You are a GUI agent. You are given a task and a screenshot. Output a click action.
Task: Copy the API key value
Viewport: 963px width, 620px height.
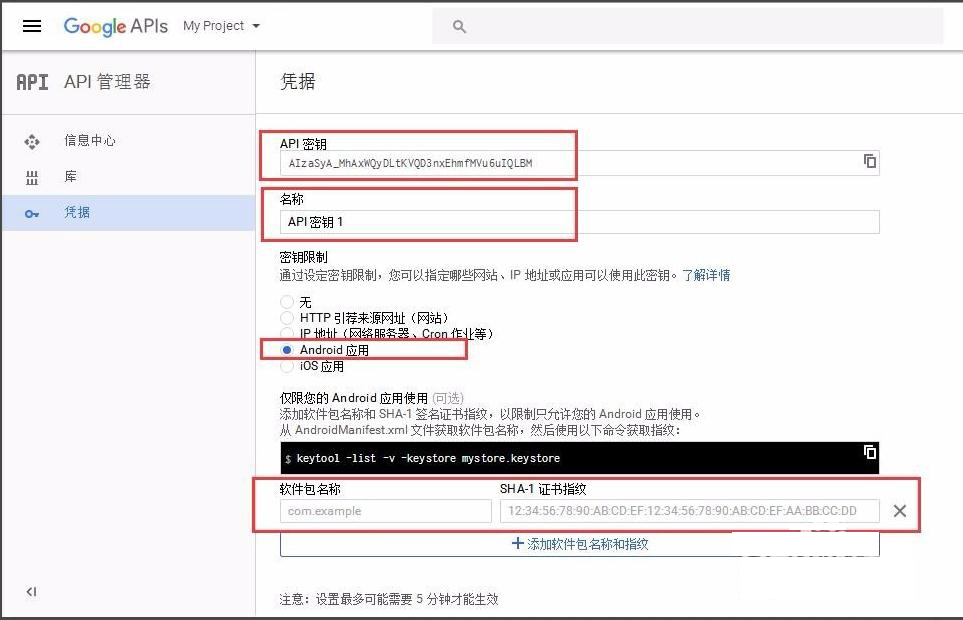[x=870, y=161]
